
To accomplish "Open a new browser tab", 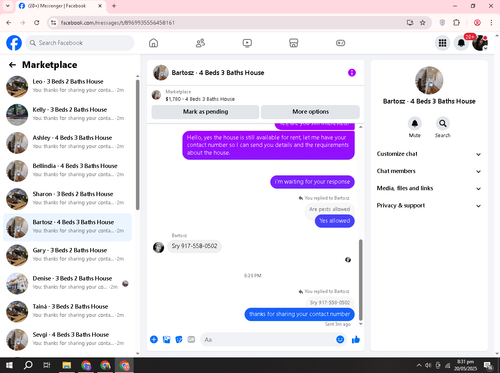I will point(114,6).
